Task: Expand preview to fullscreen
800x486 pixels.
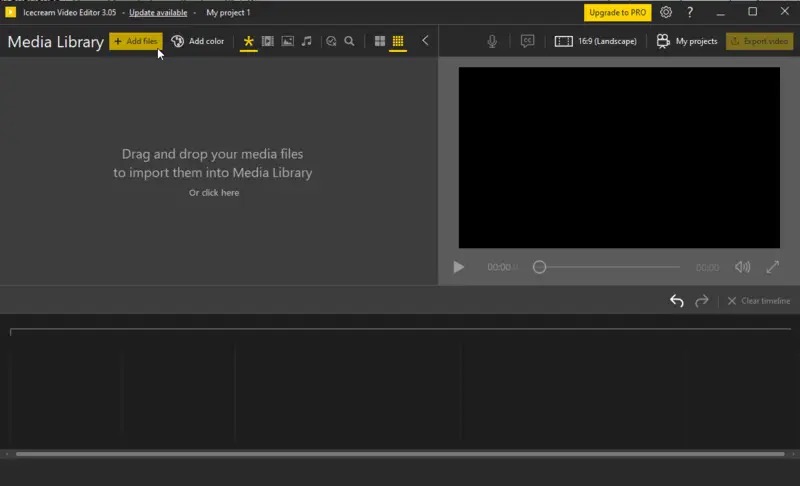Action: click(772, 267)
